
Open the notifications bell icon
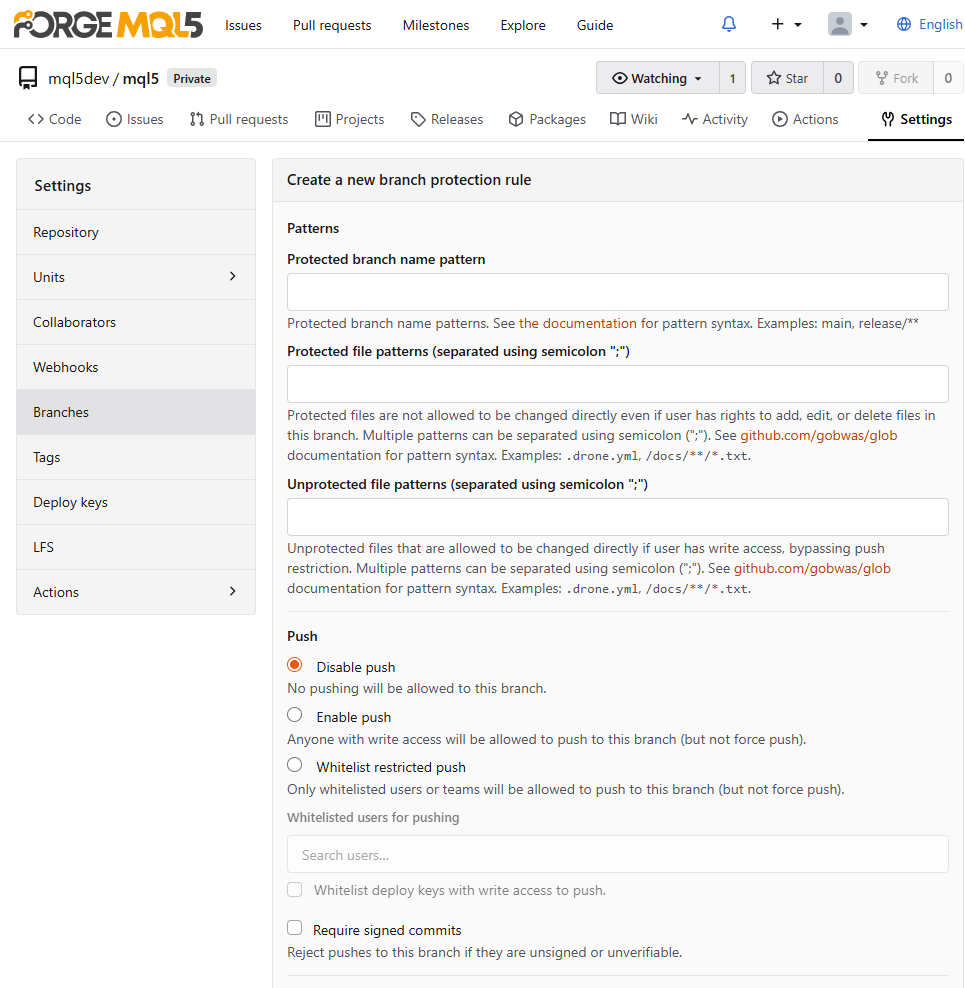[729, 25]
